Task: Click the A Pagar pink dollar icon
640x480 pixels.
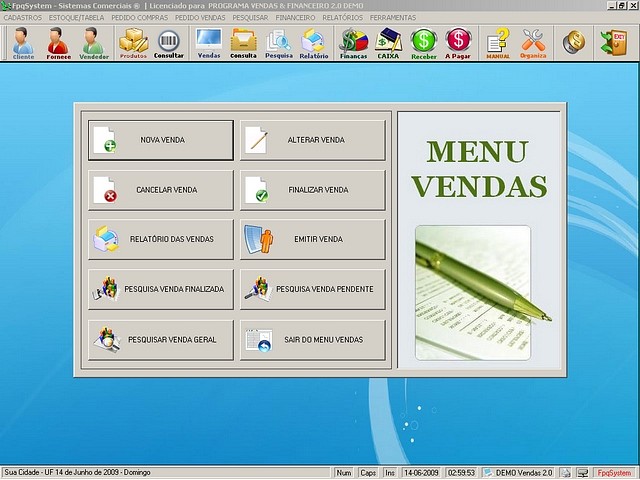Action: click(458, 43)
